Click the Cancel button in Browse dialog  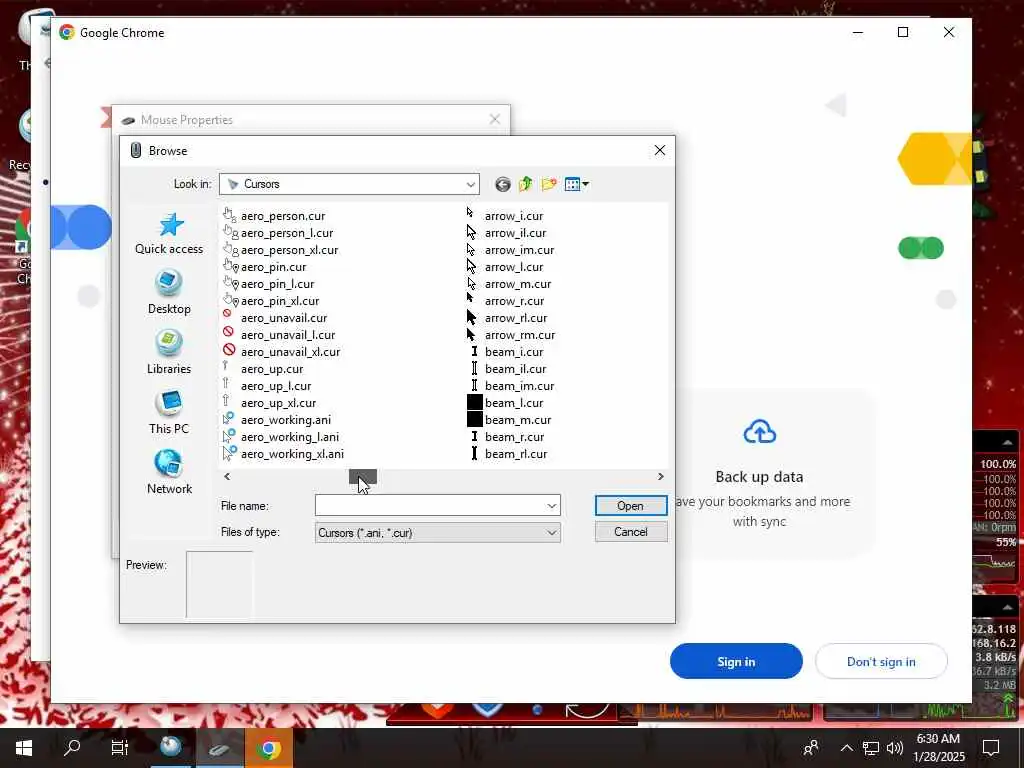pyautogui.click(x=631, y=532)
